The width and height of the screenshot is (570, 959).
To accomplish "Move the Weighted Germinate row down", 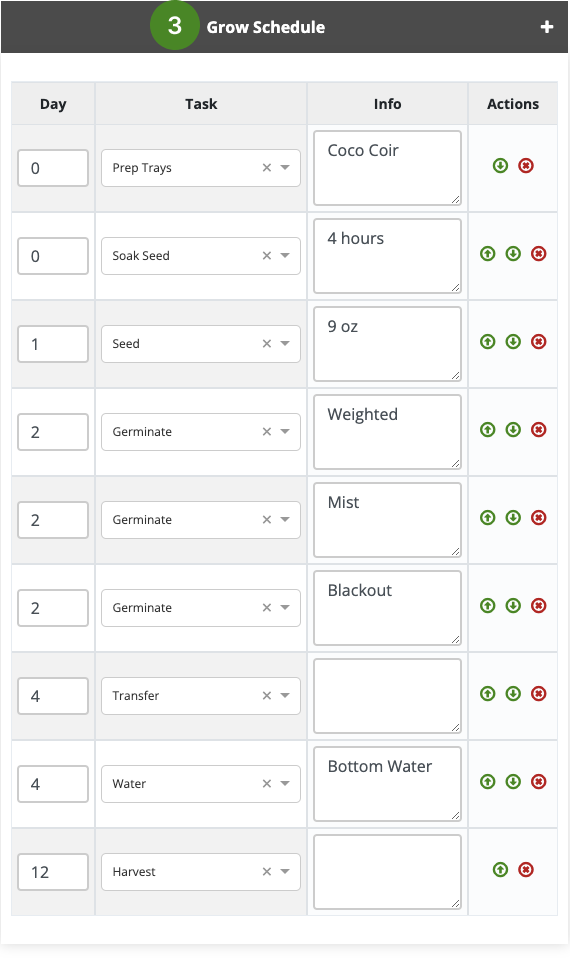I will tap(513, 430).
